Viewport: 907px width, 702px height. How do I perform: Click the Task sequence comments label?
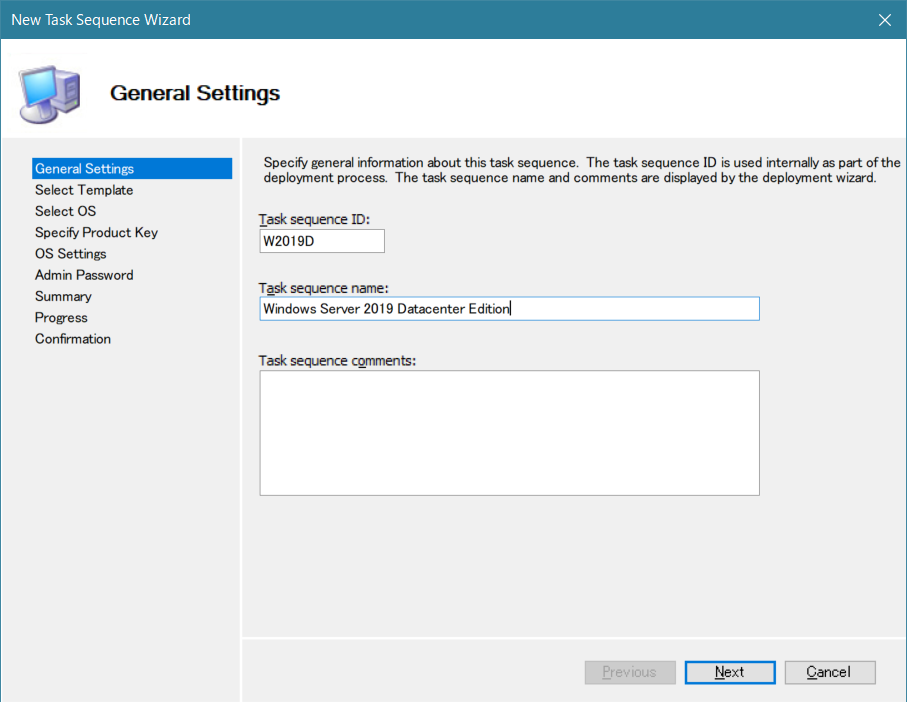tap(337, 360)
